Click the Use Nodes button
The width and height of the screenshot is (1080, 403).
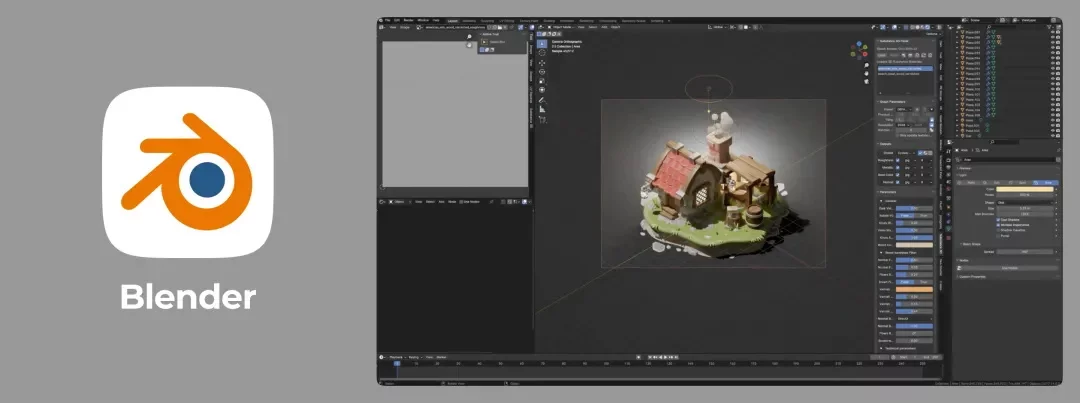tap(1006, 268)
